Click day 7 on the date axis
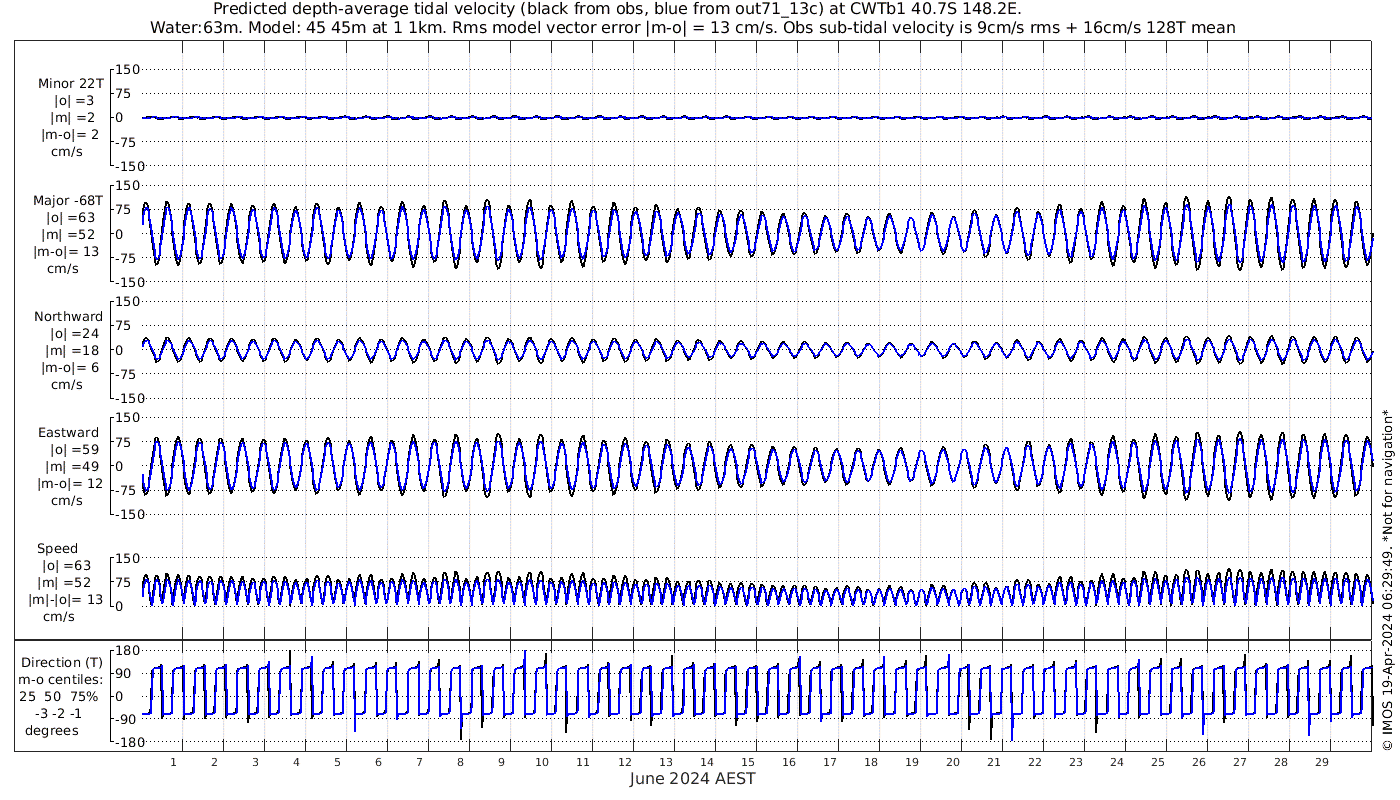This screenshot has height=800, width=1400. pos(420,762)
